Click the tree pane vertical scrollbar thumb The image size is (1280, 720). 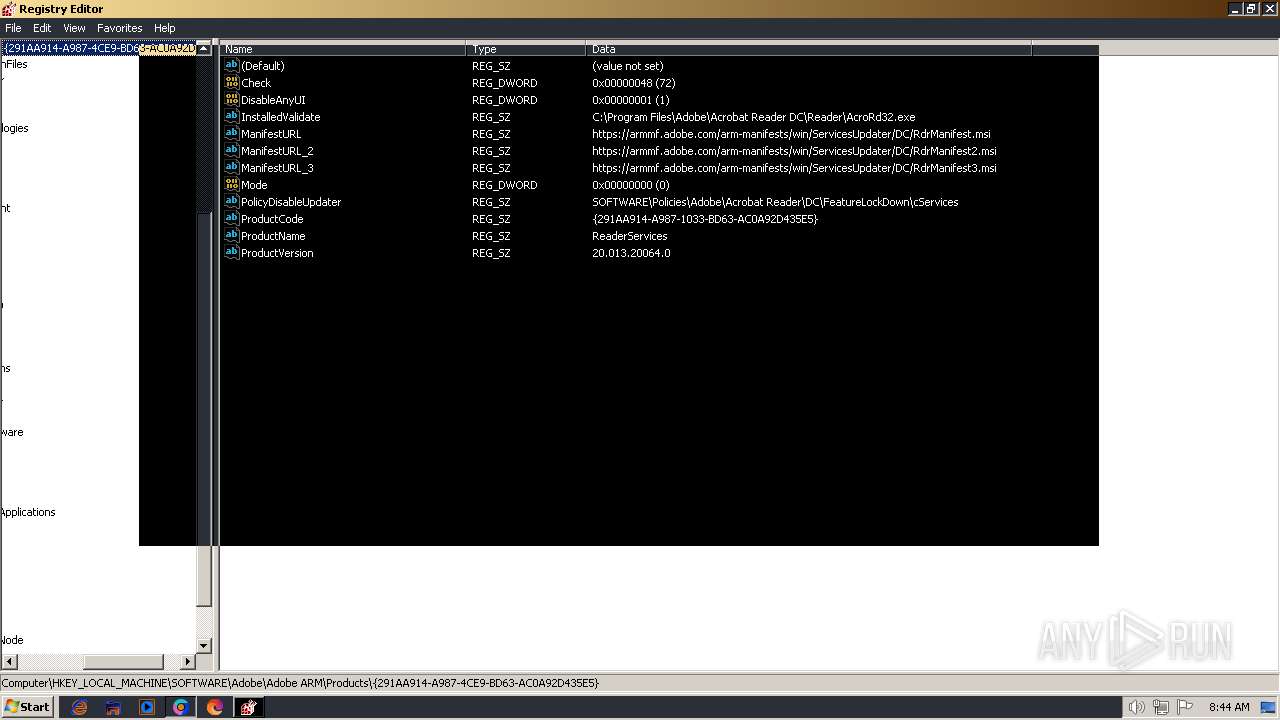204,409
